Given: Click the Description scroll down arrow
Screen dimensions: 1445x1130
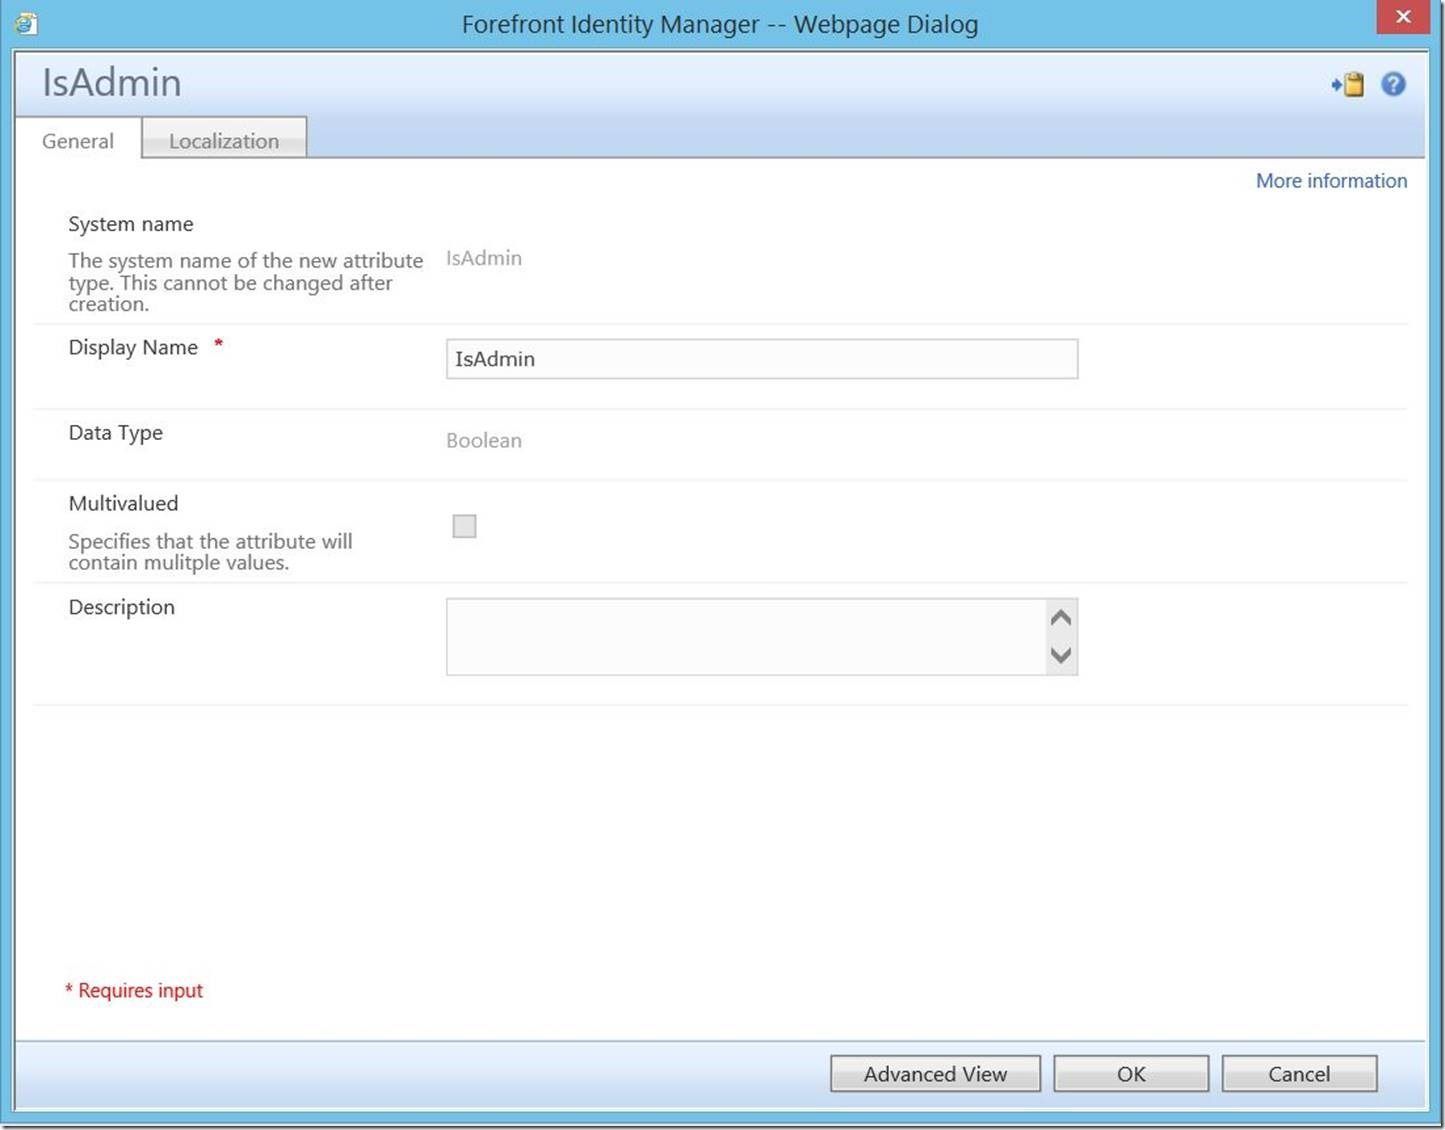Looking at the screenshot, I should click(x=1061, y=655).
